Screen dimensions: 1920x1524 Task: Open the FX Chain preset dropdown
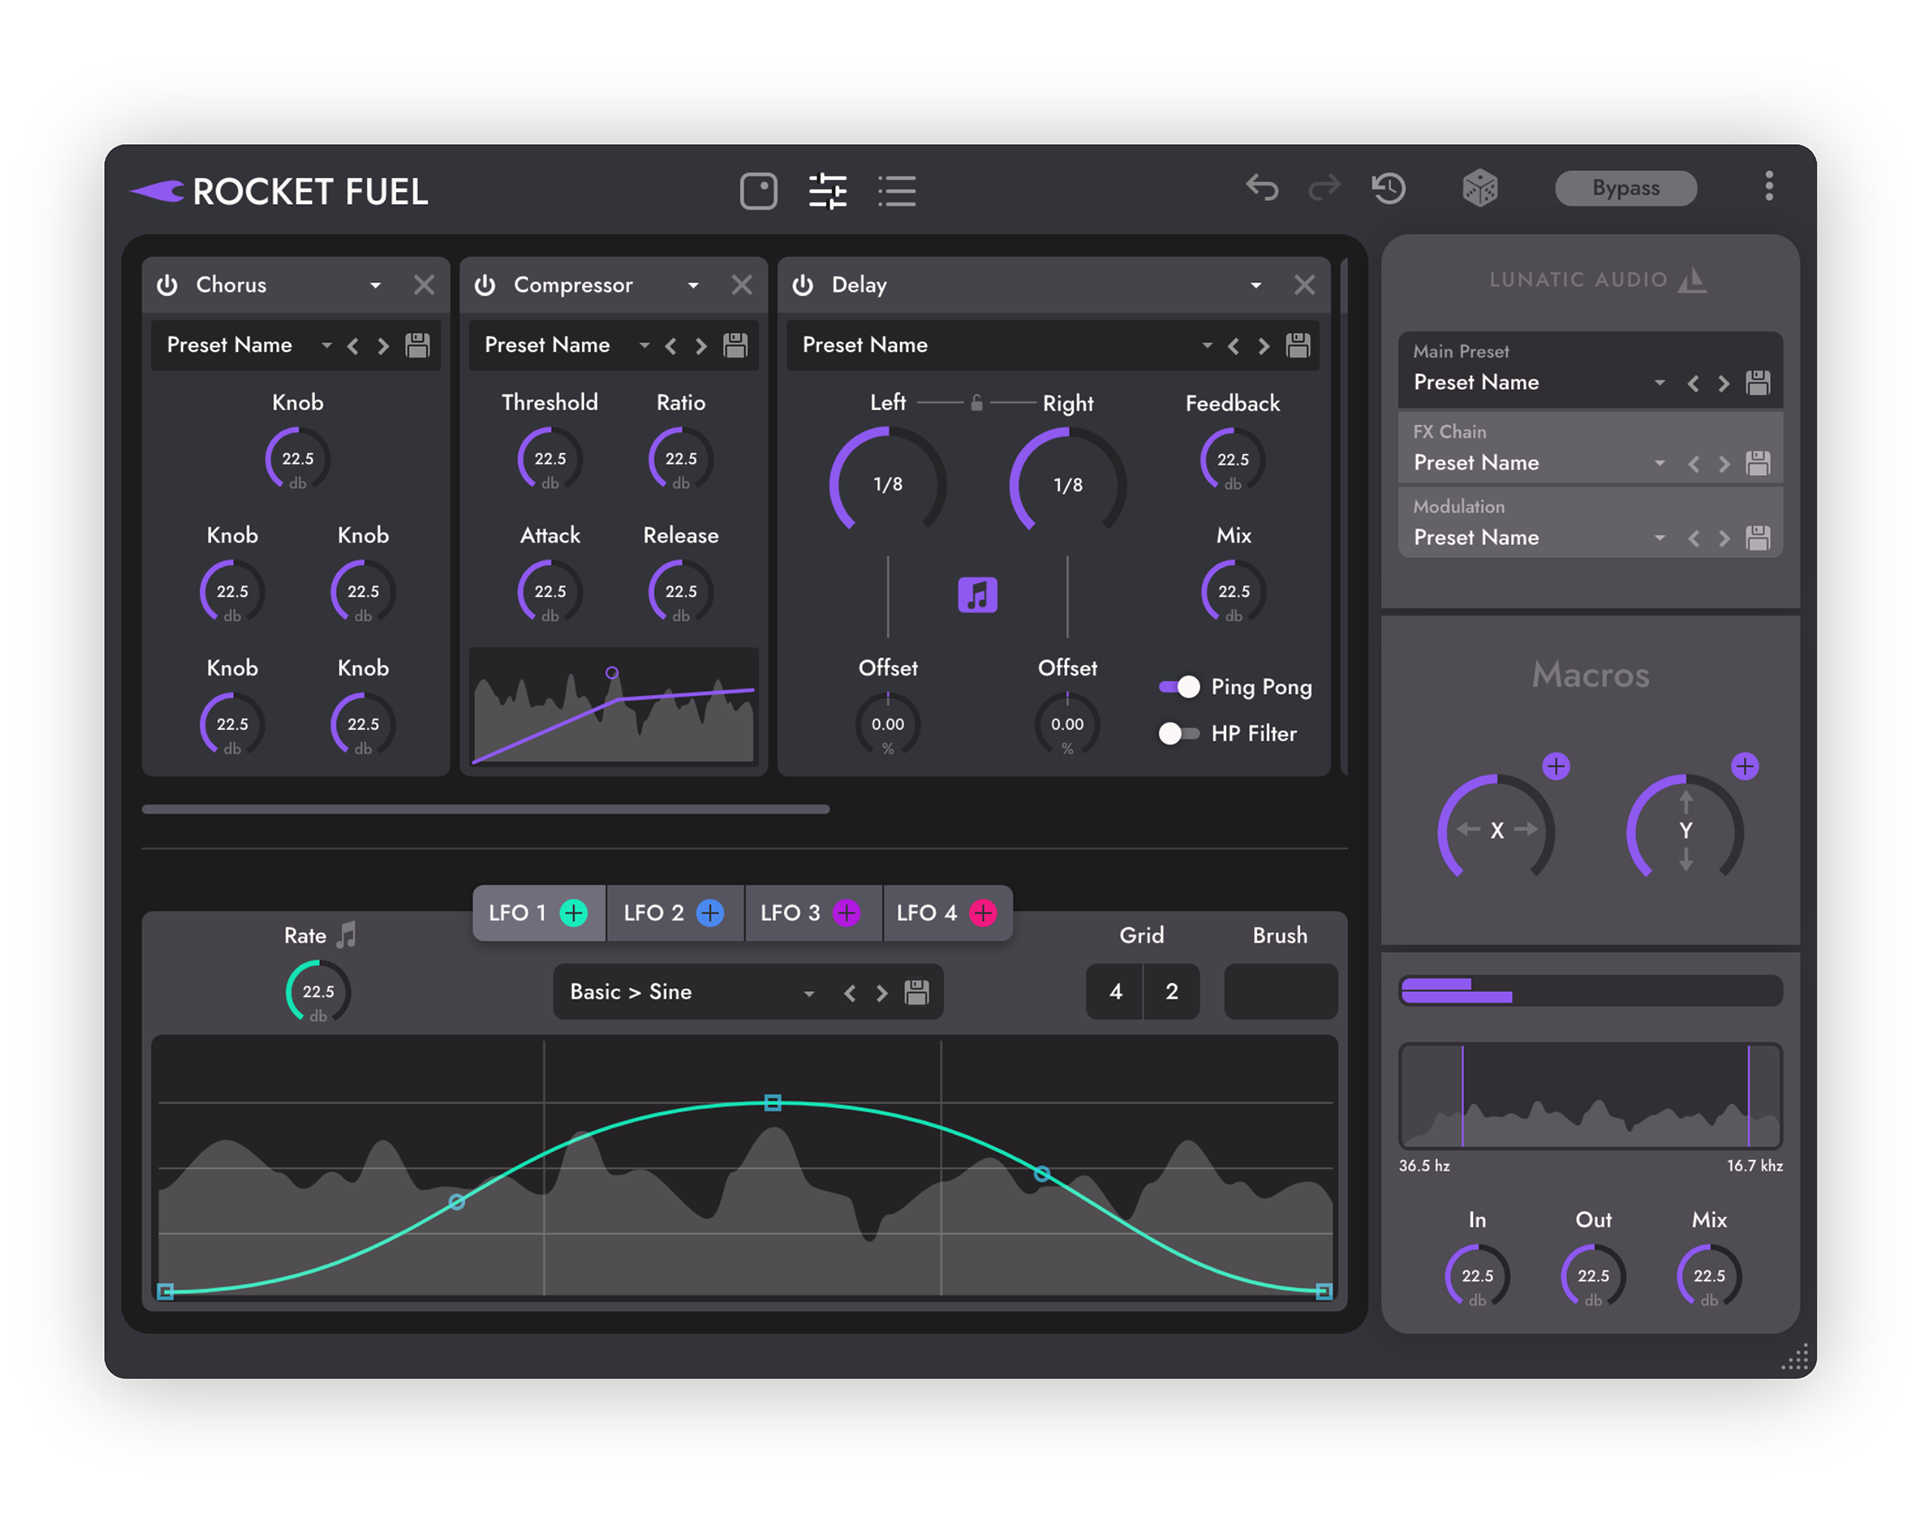pos(1659,463)
